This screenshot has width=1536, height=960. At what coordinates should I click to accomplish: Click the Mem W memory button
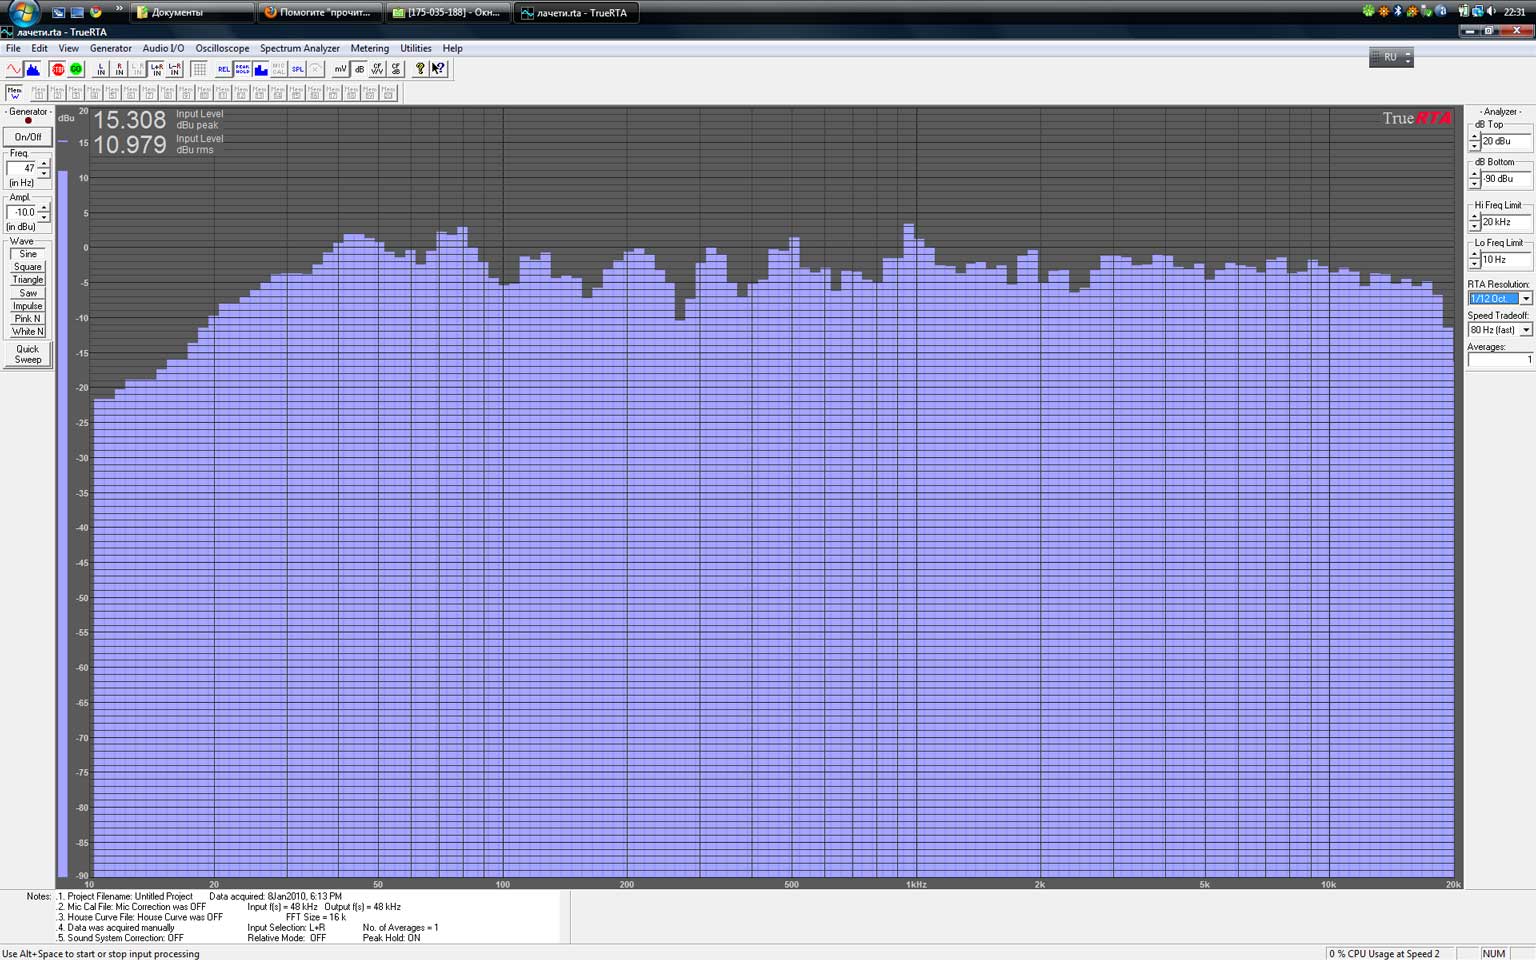(x=15, y=92)
